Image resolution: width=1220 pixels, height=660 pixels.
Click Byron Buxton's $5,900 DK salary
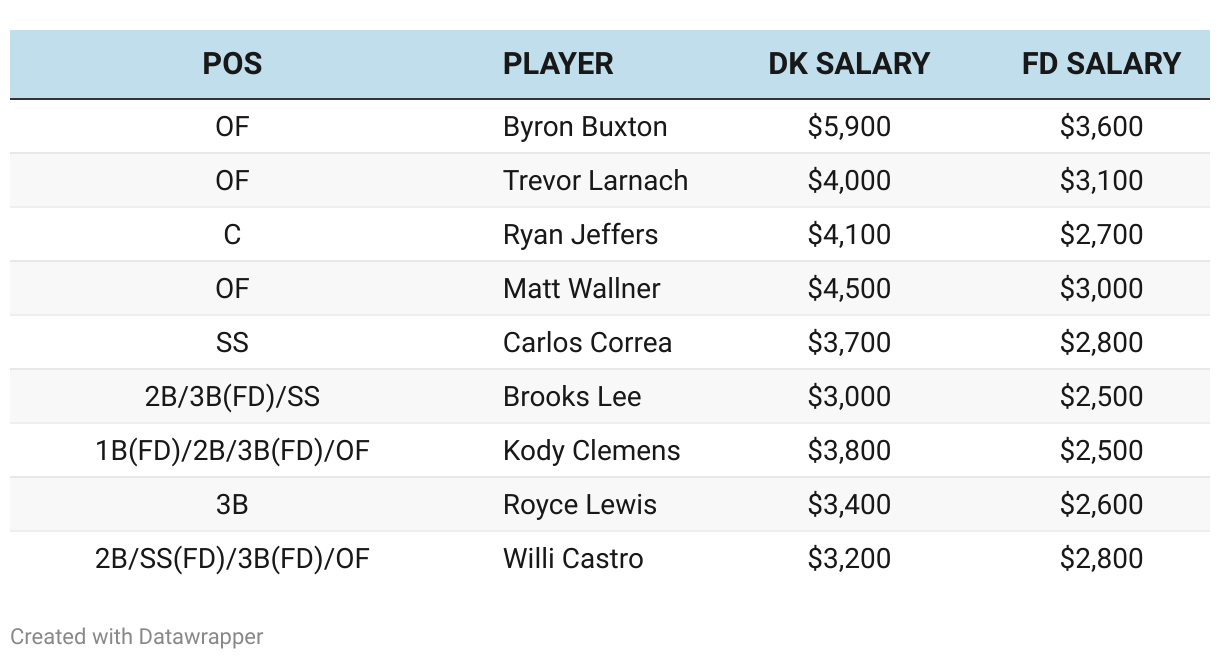click(849, 127)
